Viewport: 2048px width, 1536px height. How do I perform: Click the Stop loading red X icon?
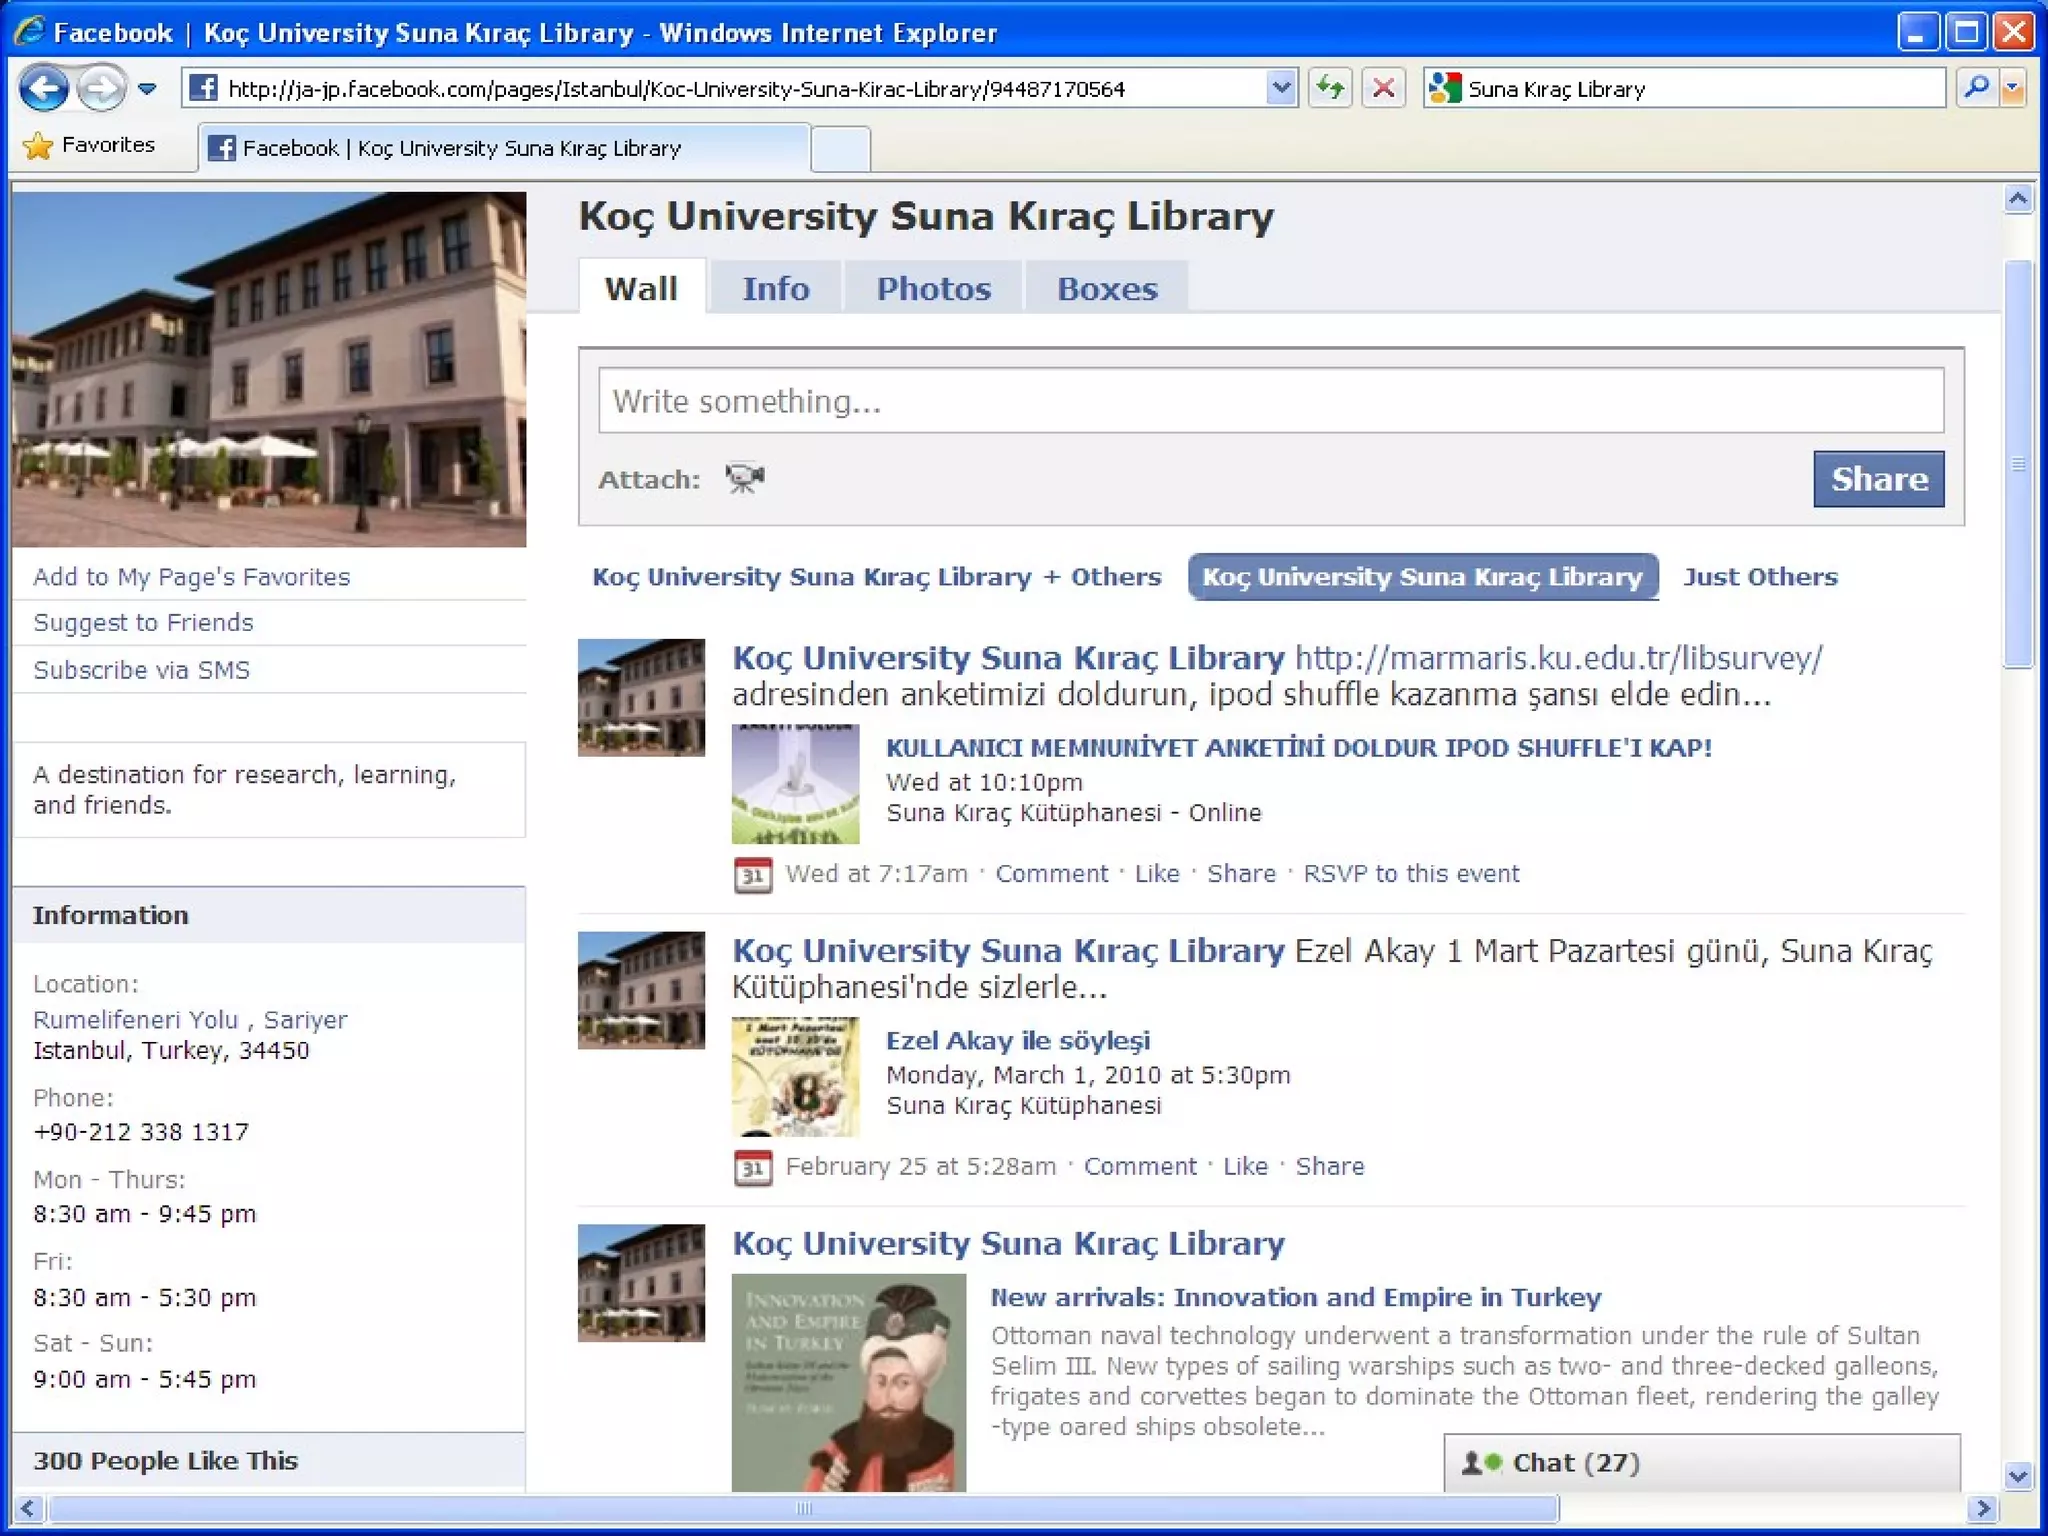point(1384,89)
